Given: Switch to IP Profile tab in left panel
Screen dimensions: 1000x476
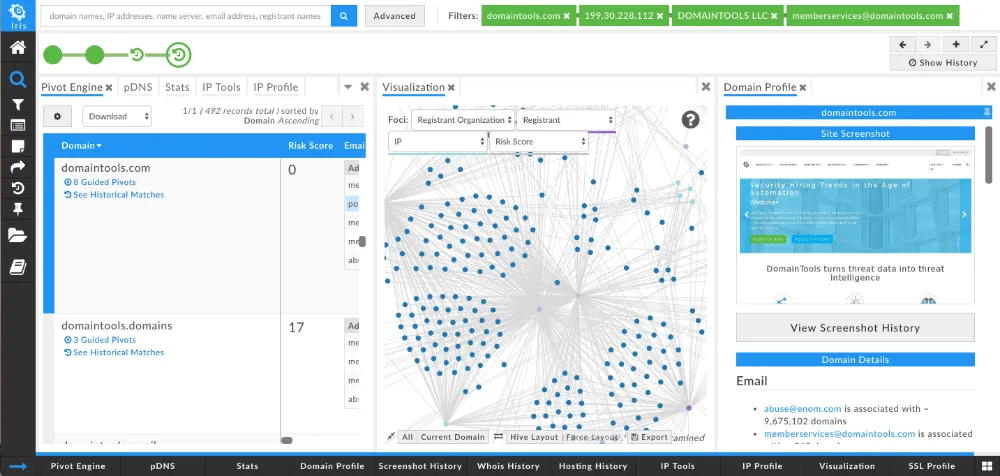Looking at the screenshot, I should click(x=276, y=87).
